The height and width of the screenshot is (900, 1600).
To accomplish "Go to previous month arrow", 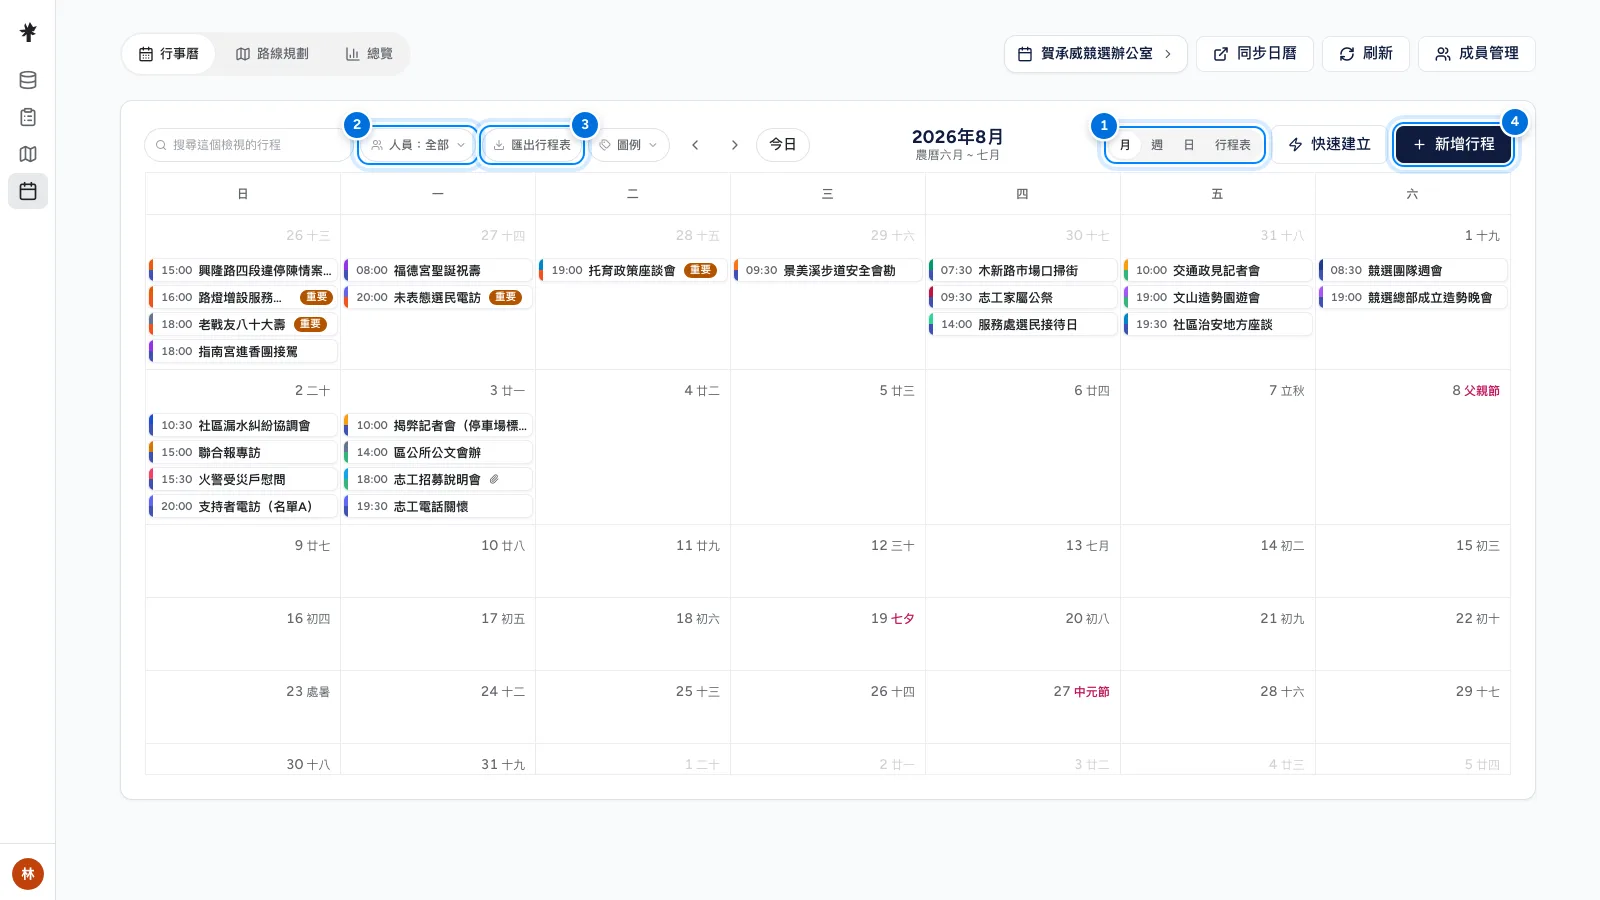I will pos(695,145).
